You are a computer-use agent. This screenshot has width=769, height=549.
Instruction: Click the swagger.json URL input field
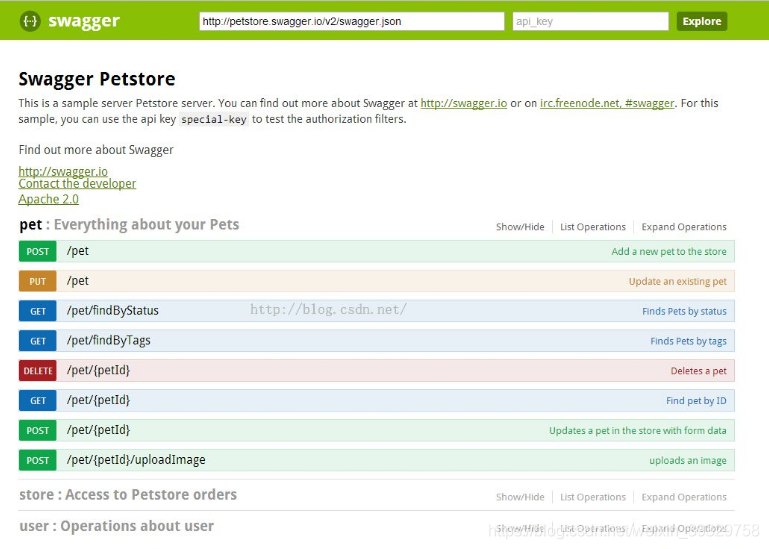(352, 21)
